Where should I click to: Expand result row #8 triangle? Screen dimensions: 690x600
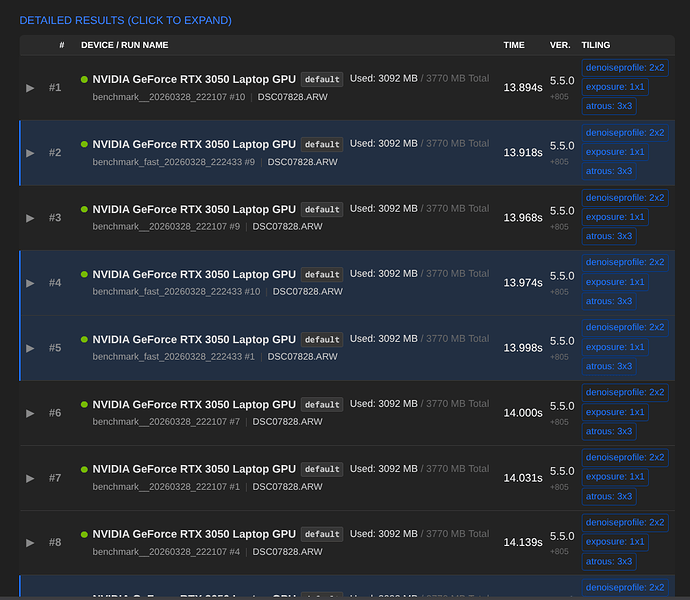30,543
